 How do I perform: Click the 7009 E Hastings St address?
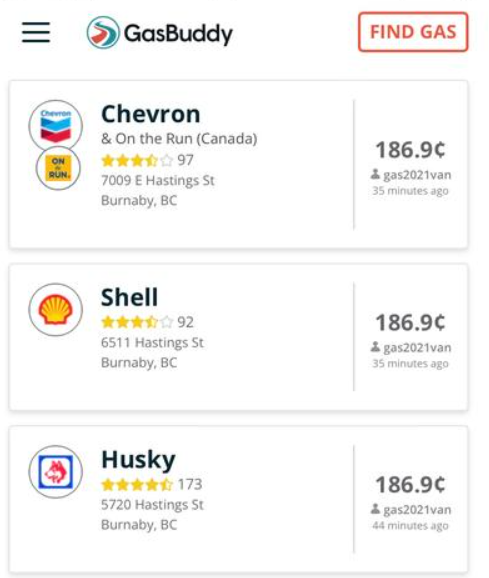click(158, 181)
